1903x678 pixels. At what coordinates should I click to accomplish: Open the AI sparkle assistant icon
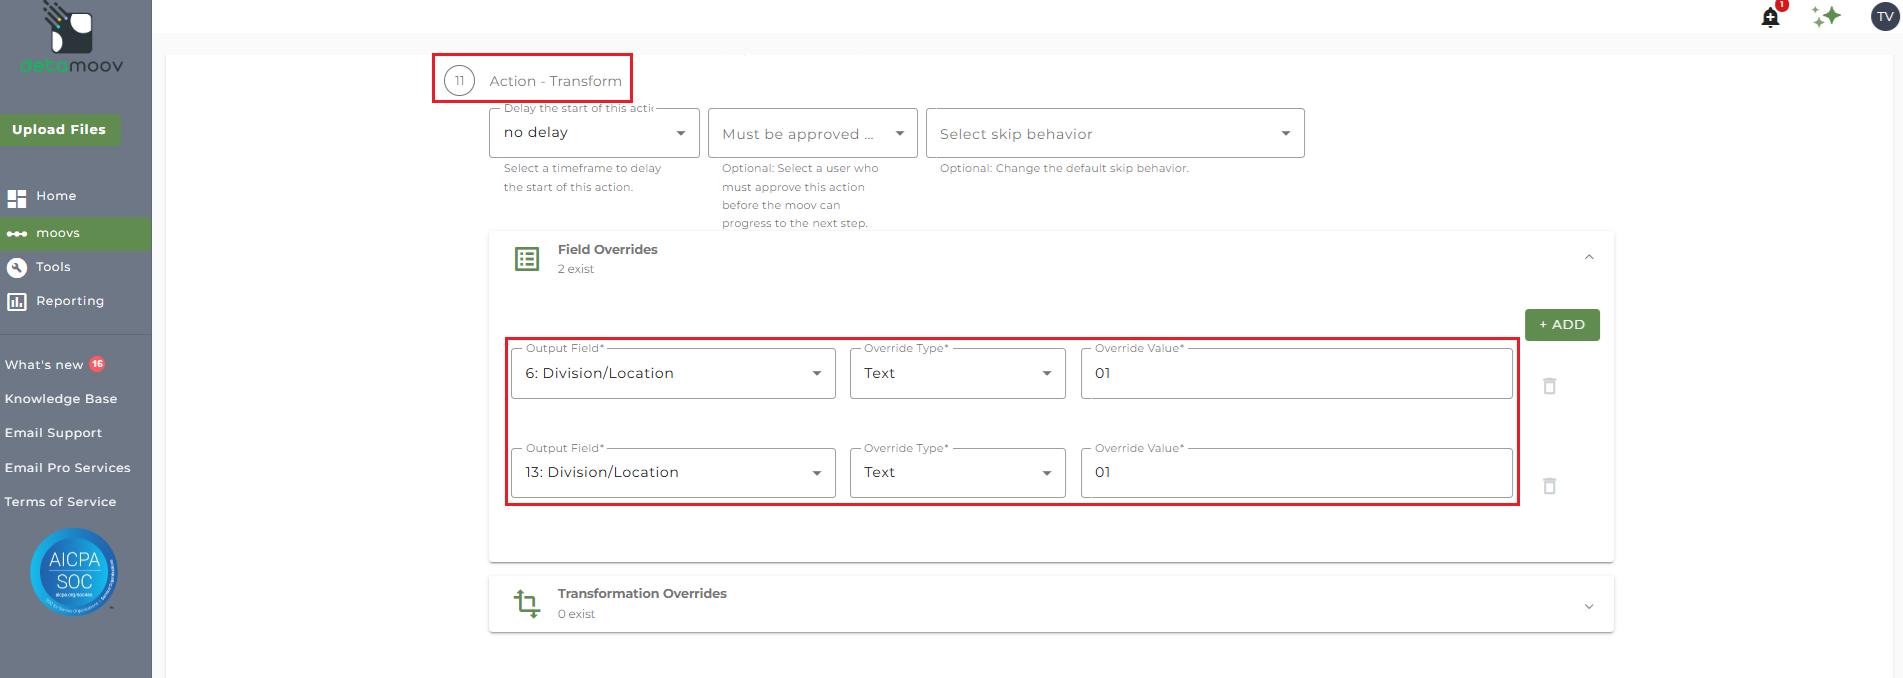(x=1826, y=16)
